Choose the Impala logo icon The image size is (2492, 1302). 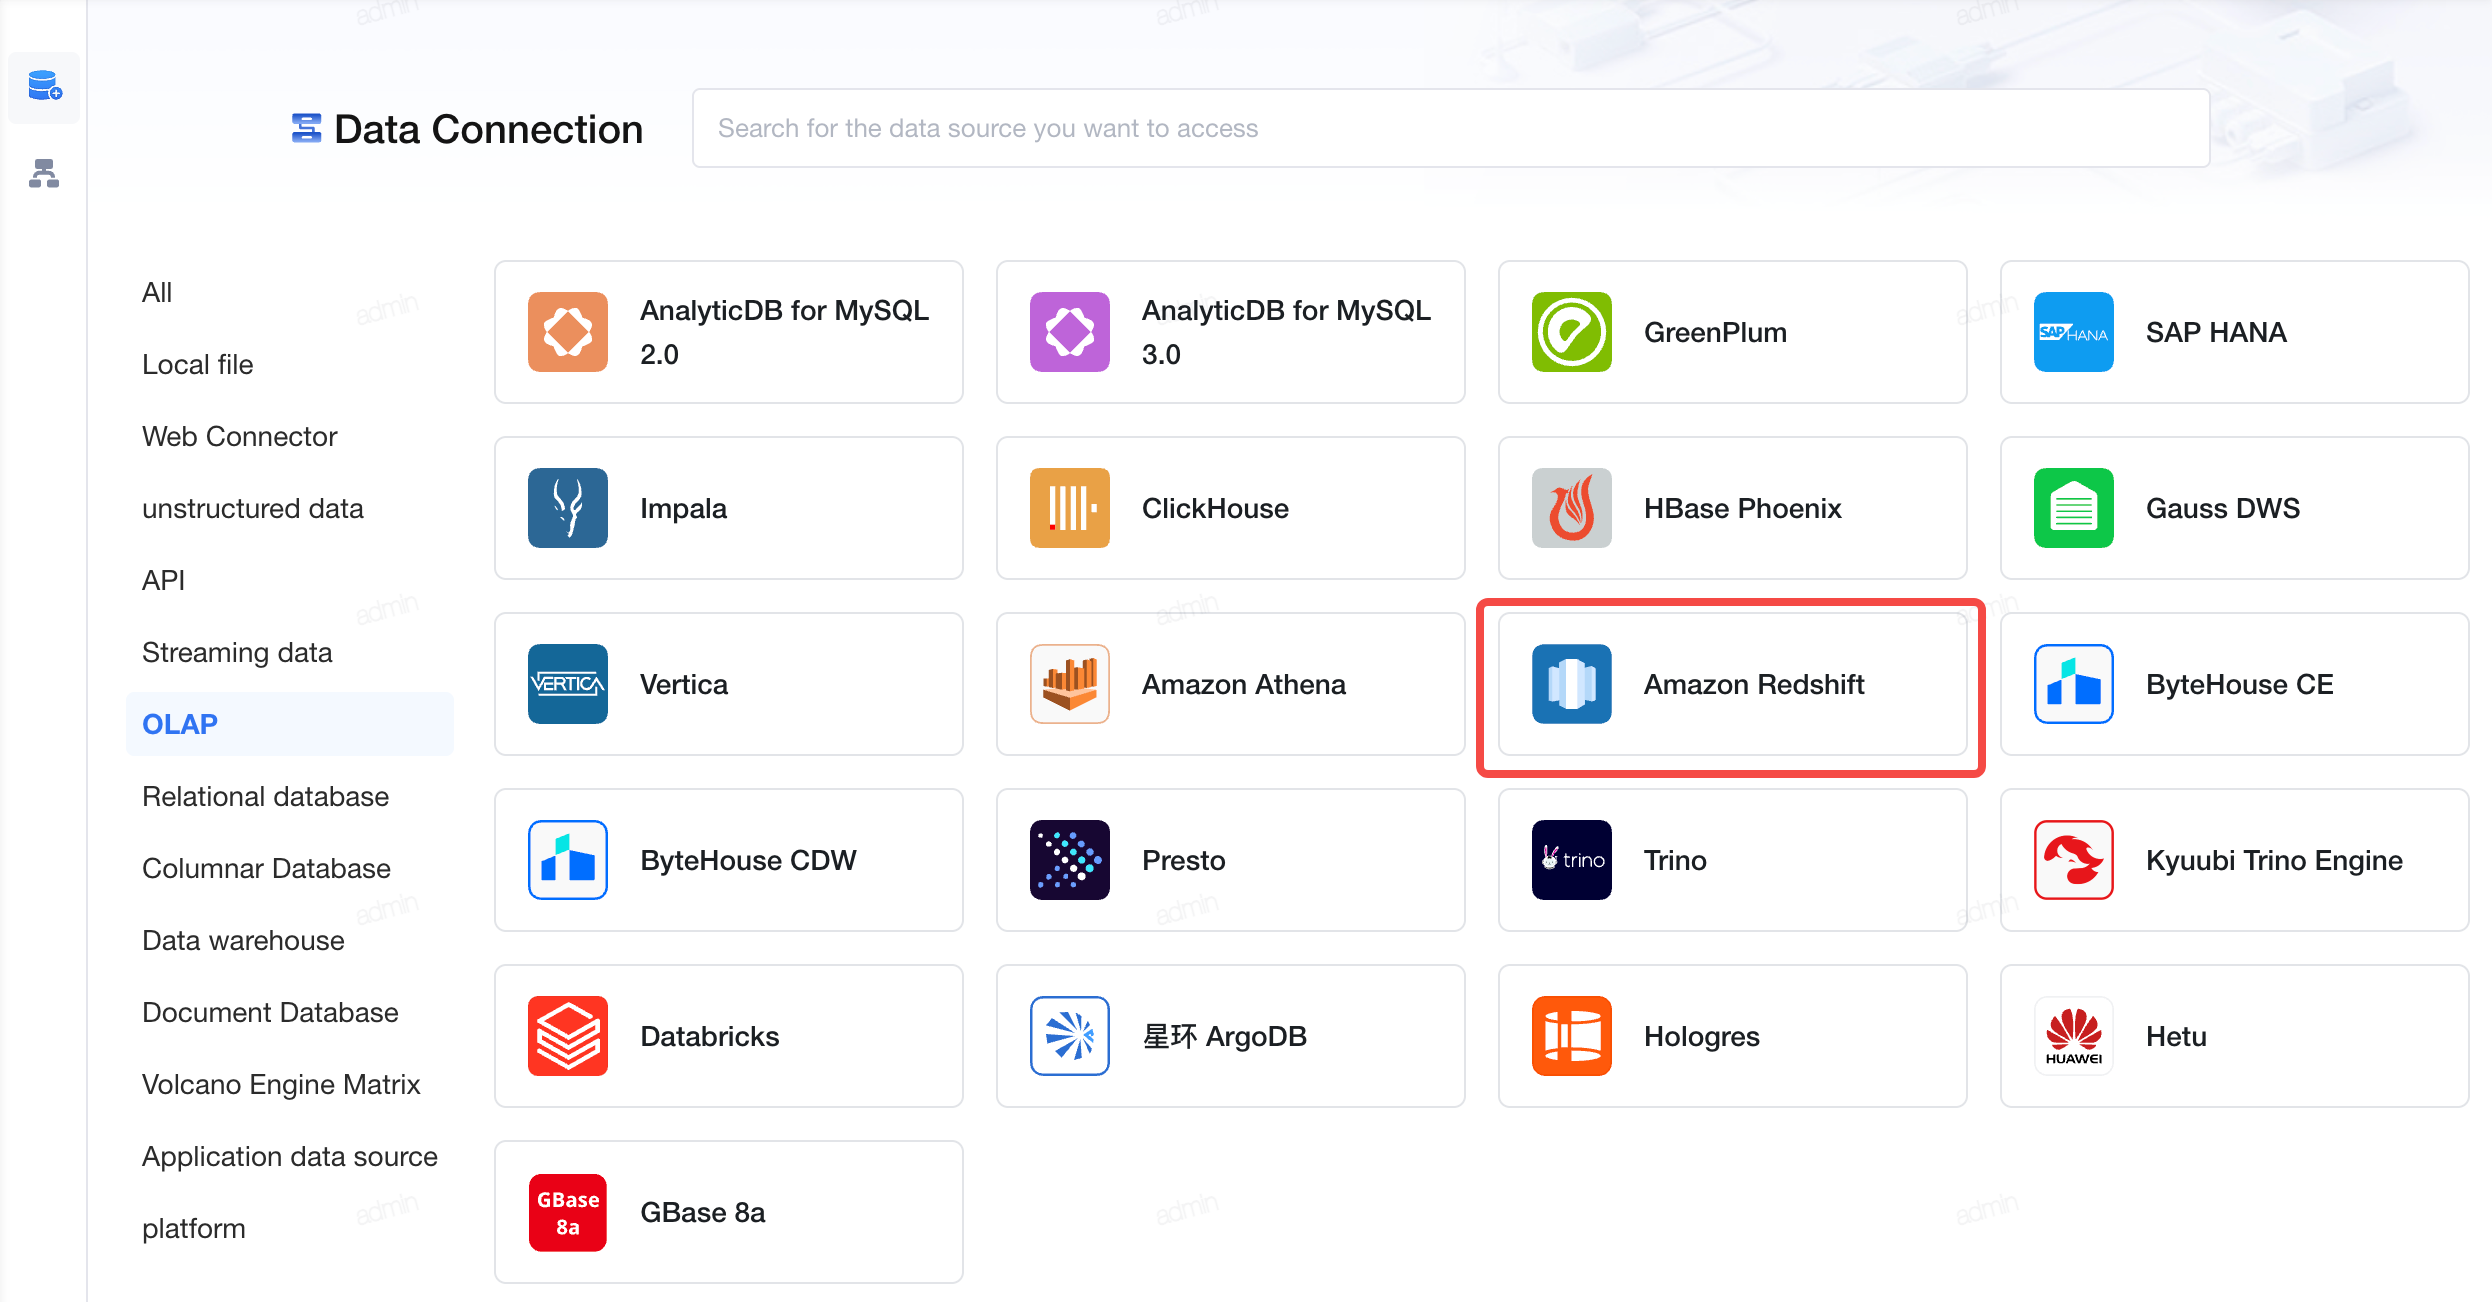tap(567, 508)
